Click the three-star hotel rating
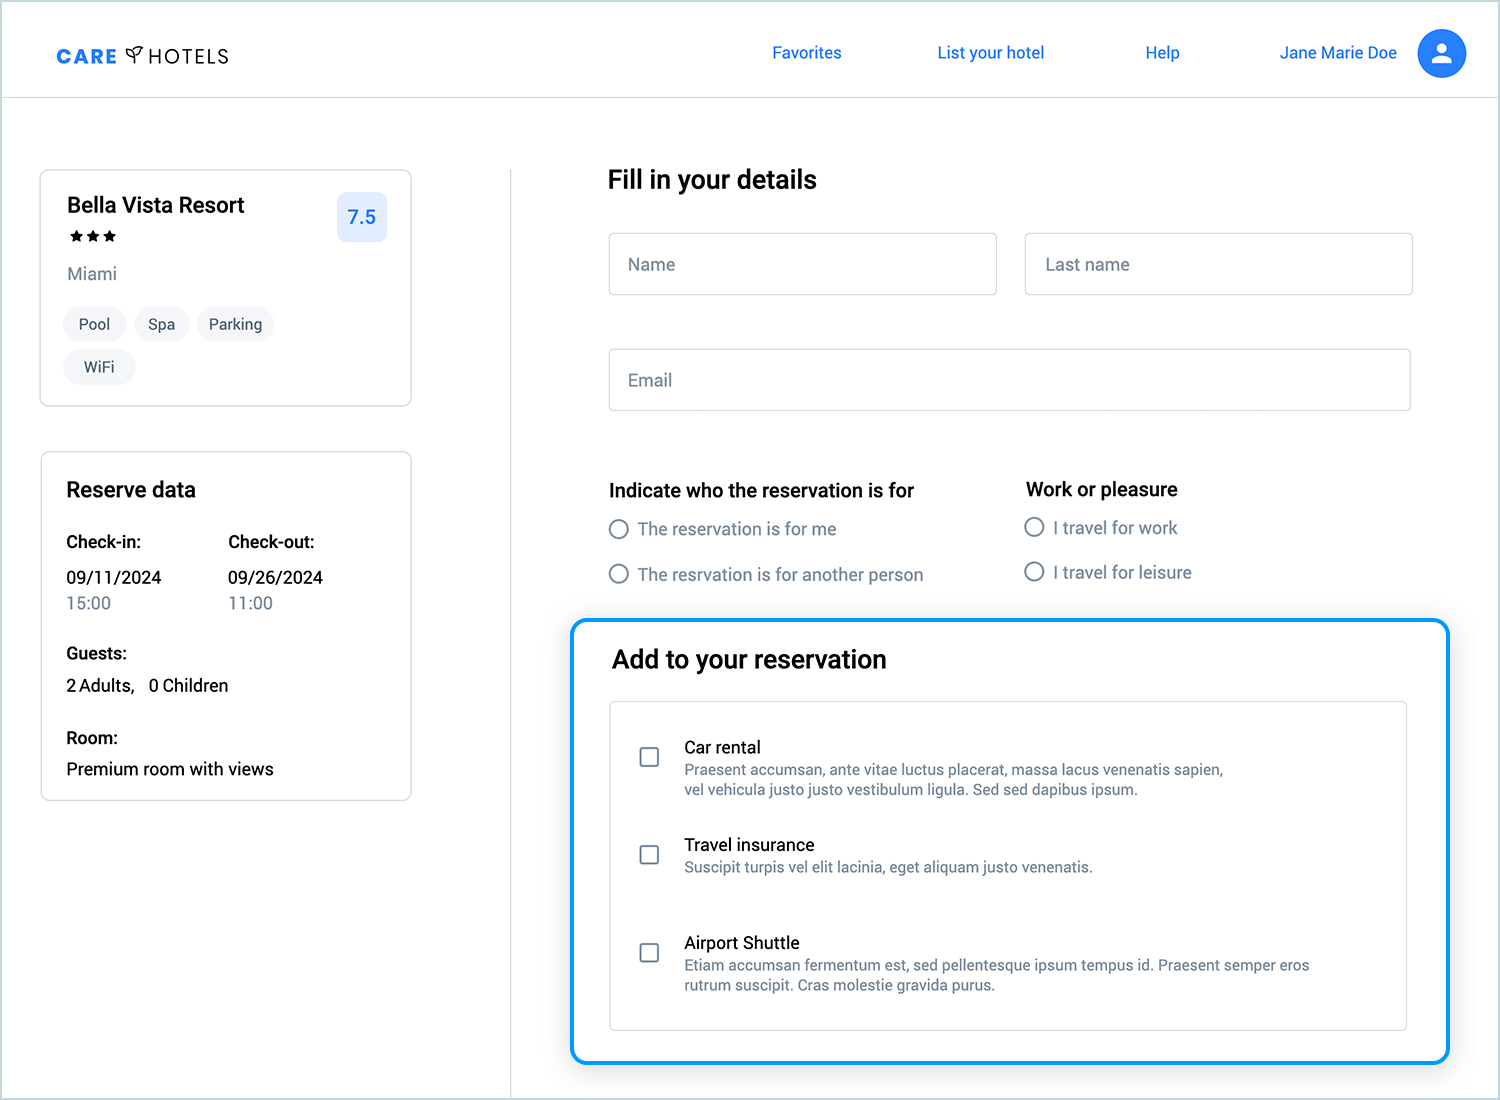 tap(93, 237)
